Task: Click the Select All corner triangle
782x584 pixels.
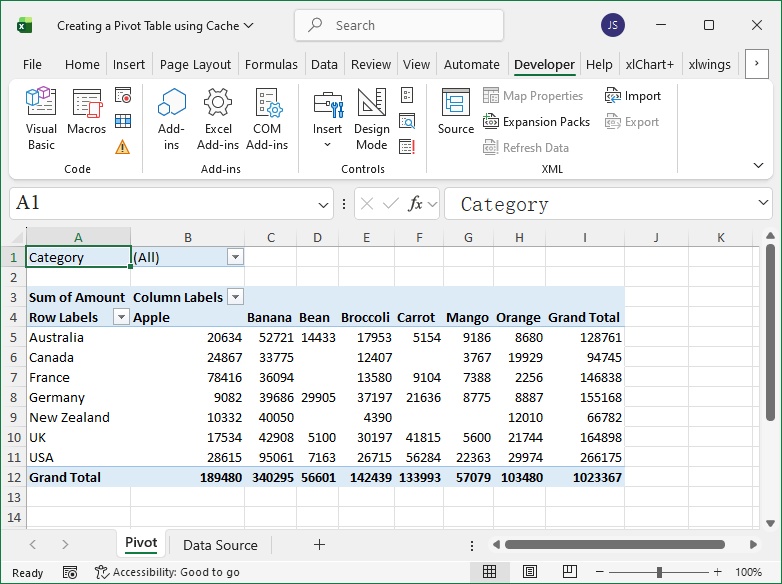Action: pos(16,236)
